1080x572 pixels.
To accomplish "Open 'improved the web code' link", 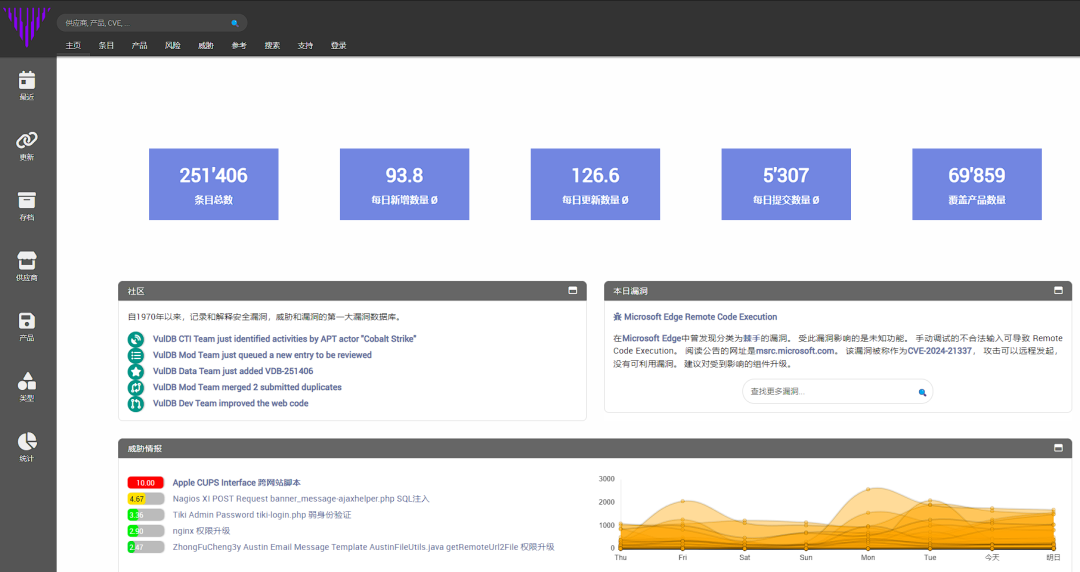I will click(x=230, y=404).
